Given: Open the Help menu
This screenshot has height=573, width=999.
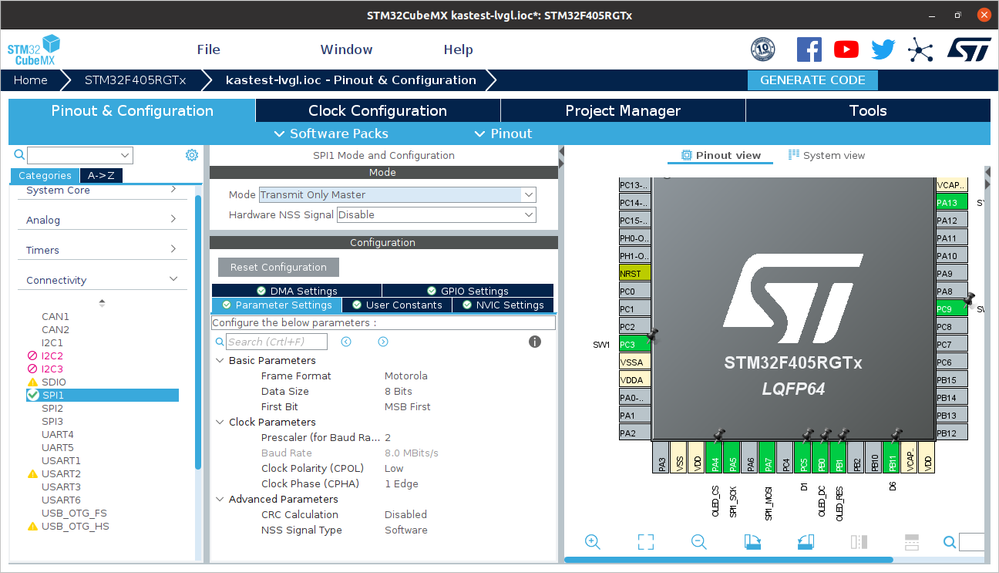Looking at the screenshot, I should click(x=458, y=49).
